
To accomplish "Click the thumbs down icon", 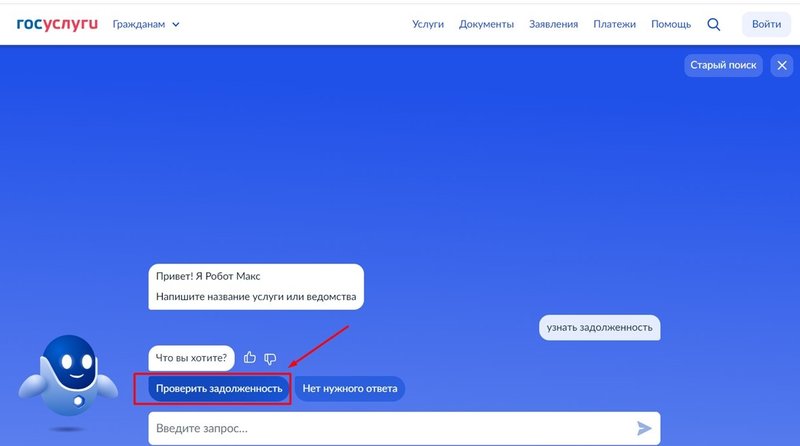I will click(x=270, y=359).
